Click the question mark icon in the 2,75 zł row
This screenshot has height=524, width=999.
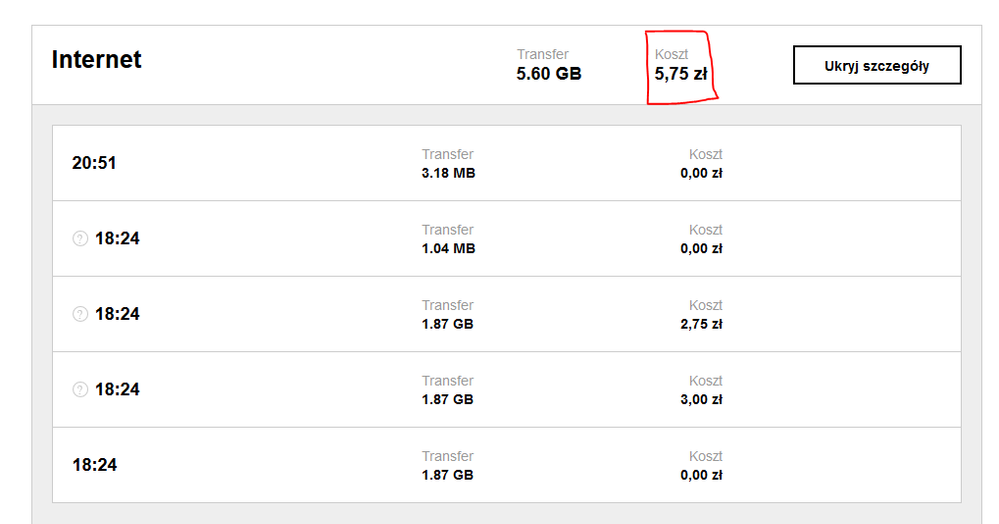80,314
